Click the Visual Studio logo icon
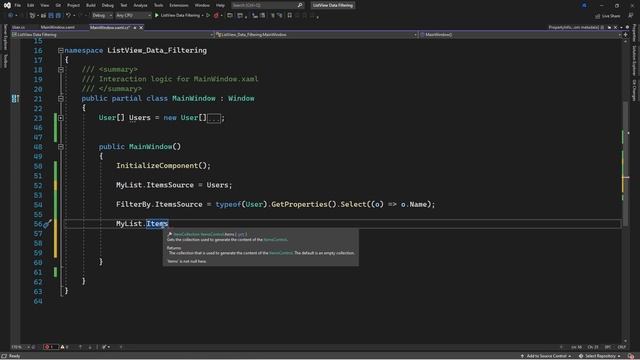 tap(7, 5)
